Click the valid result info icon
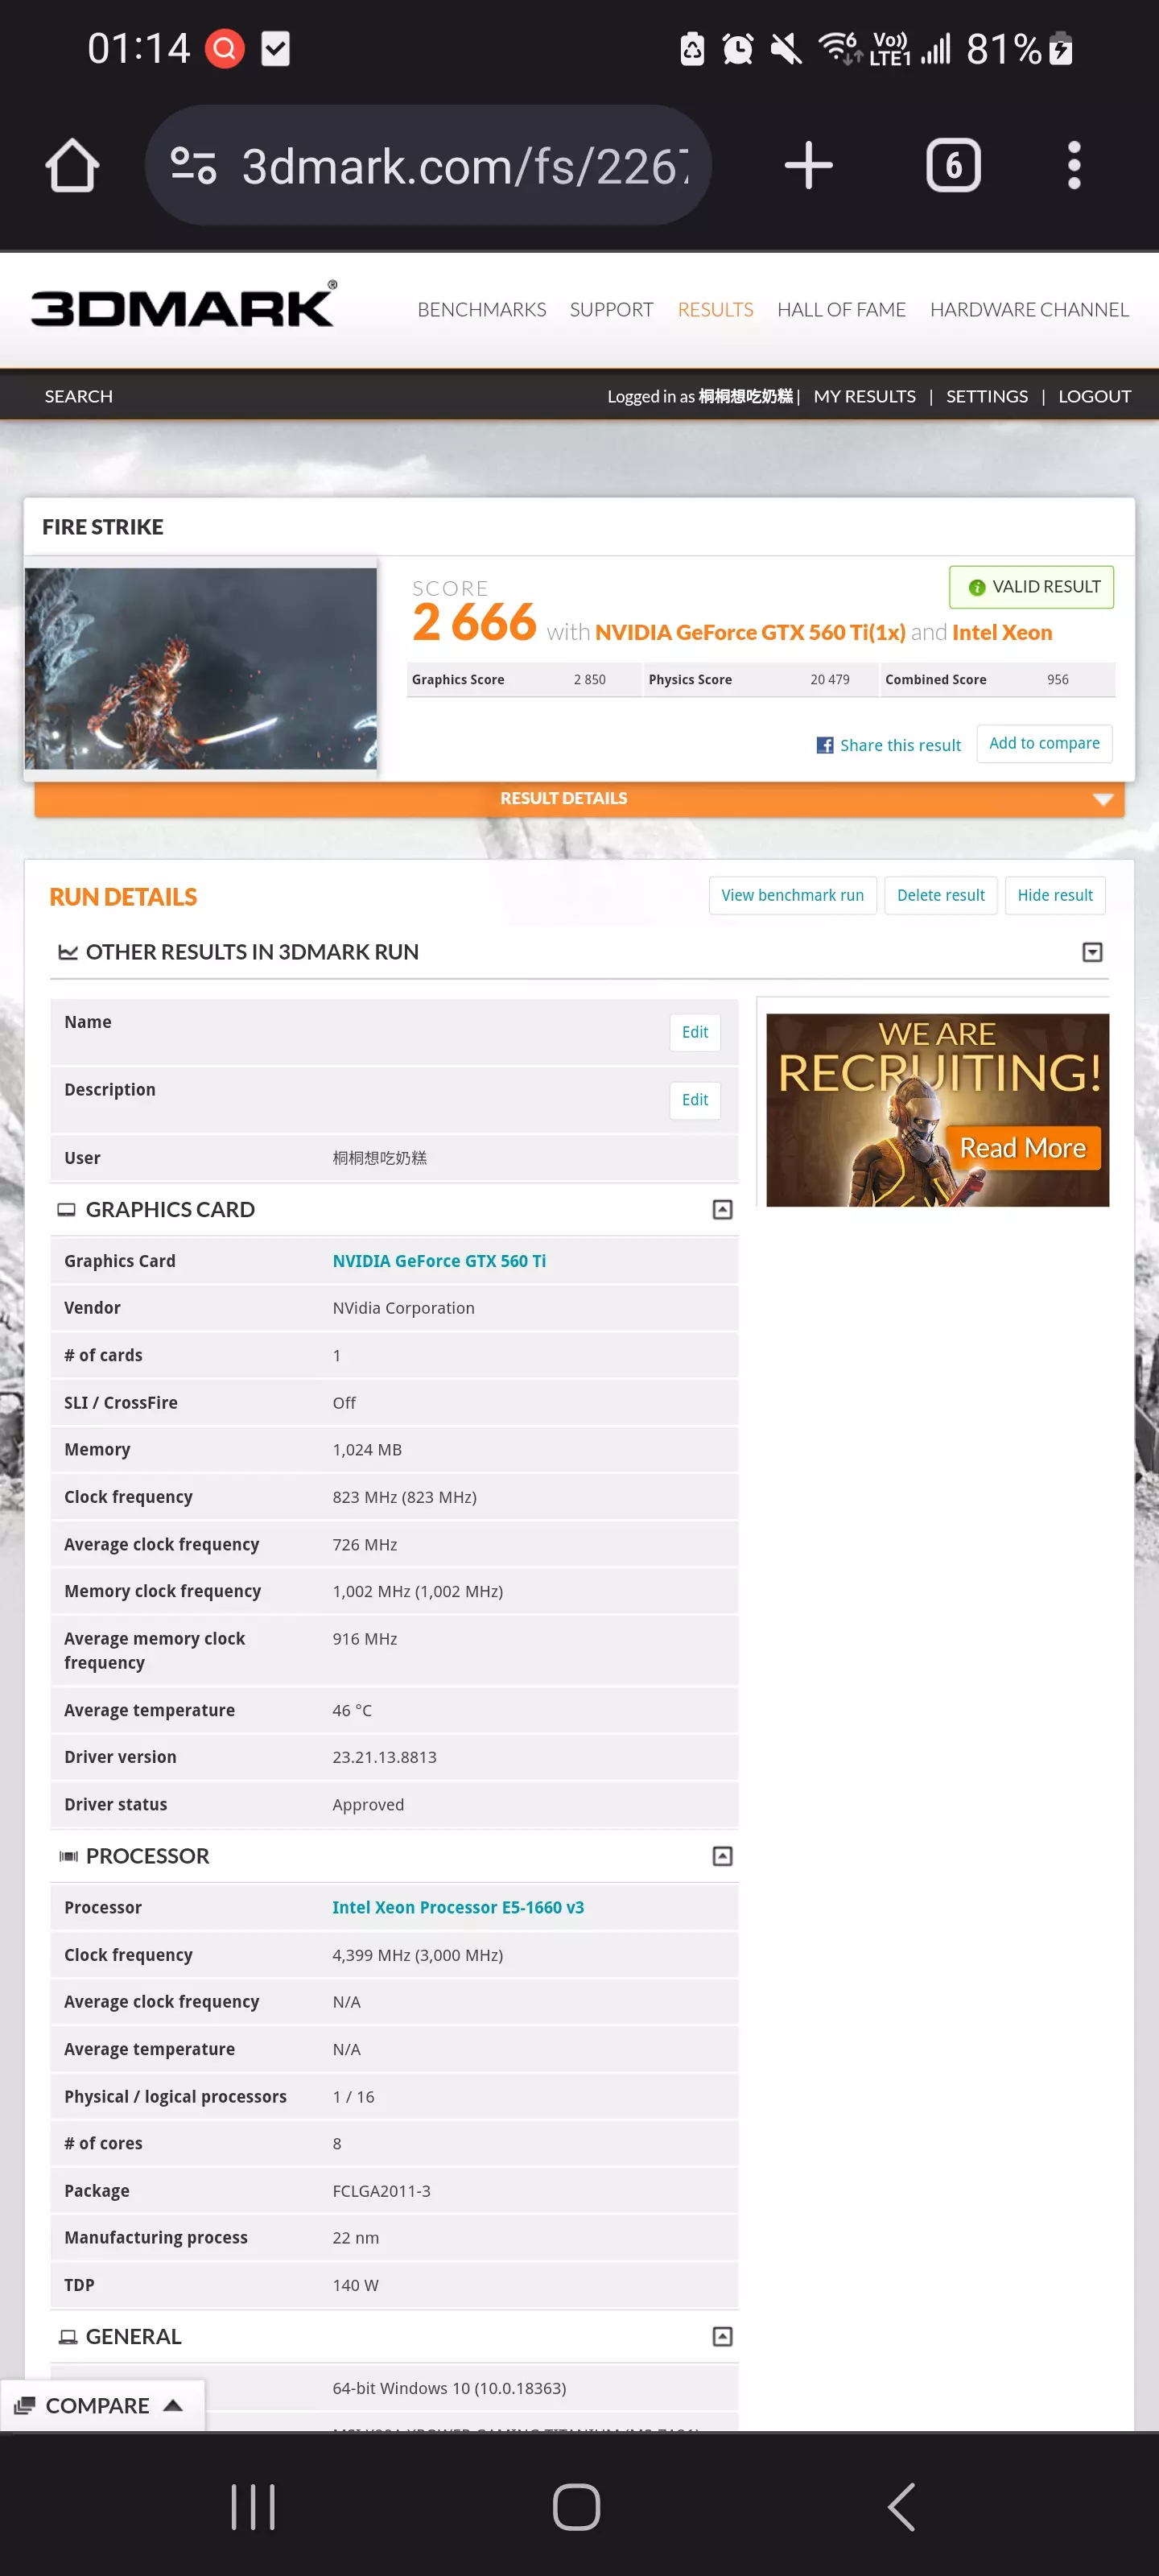Image resolution: width=1159 pixels, height=2576 pixels. pyautogui.click(x=977, y=587)
